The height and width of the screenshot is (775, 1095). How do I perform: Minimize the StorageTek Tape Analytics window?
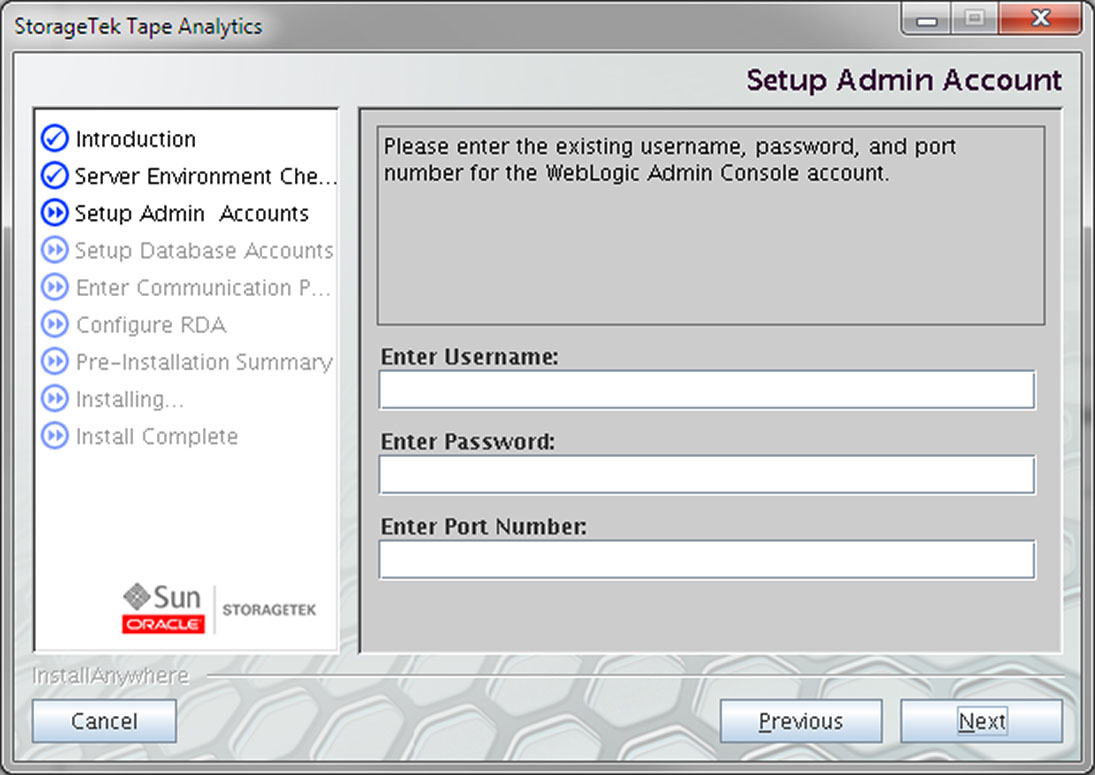[927, 20]
